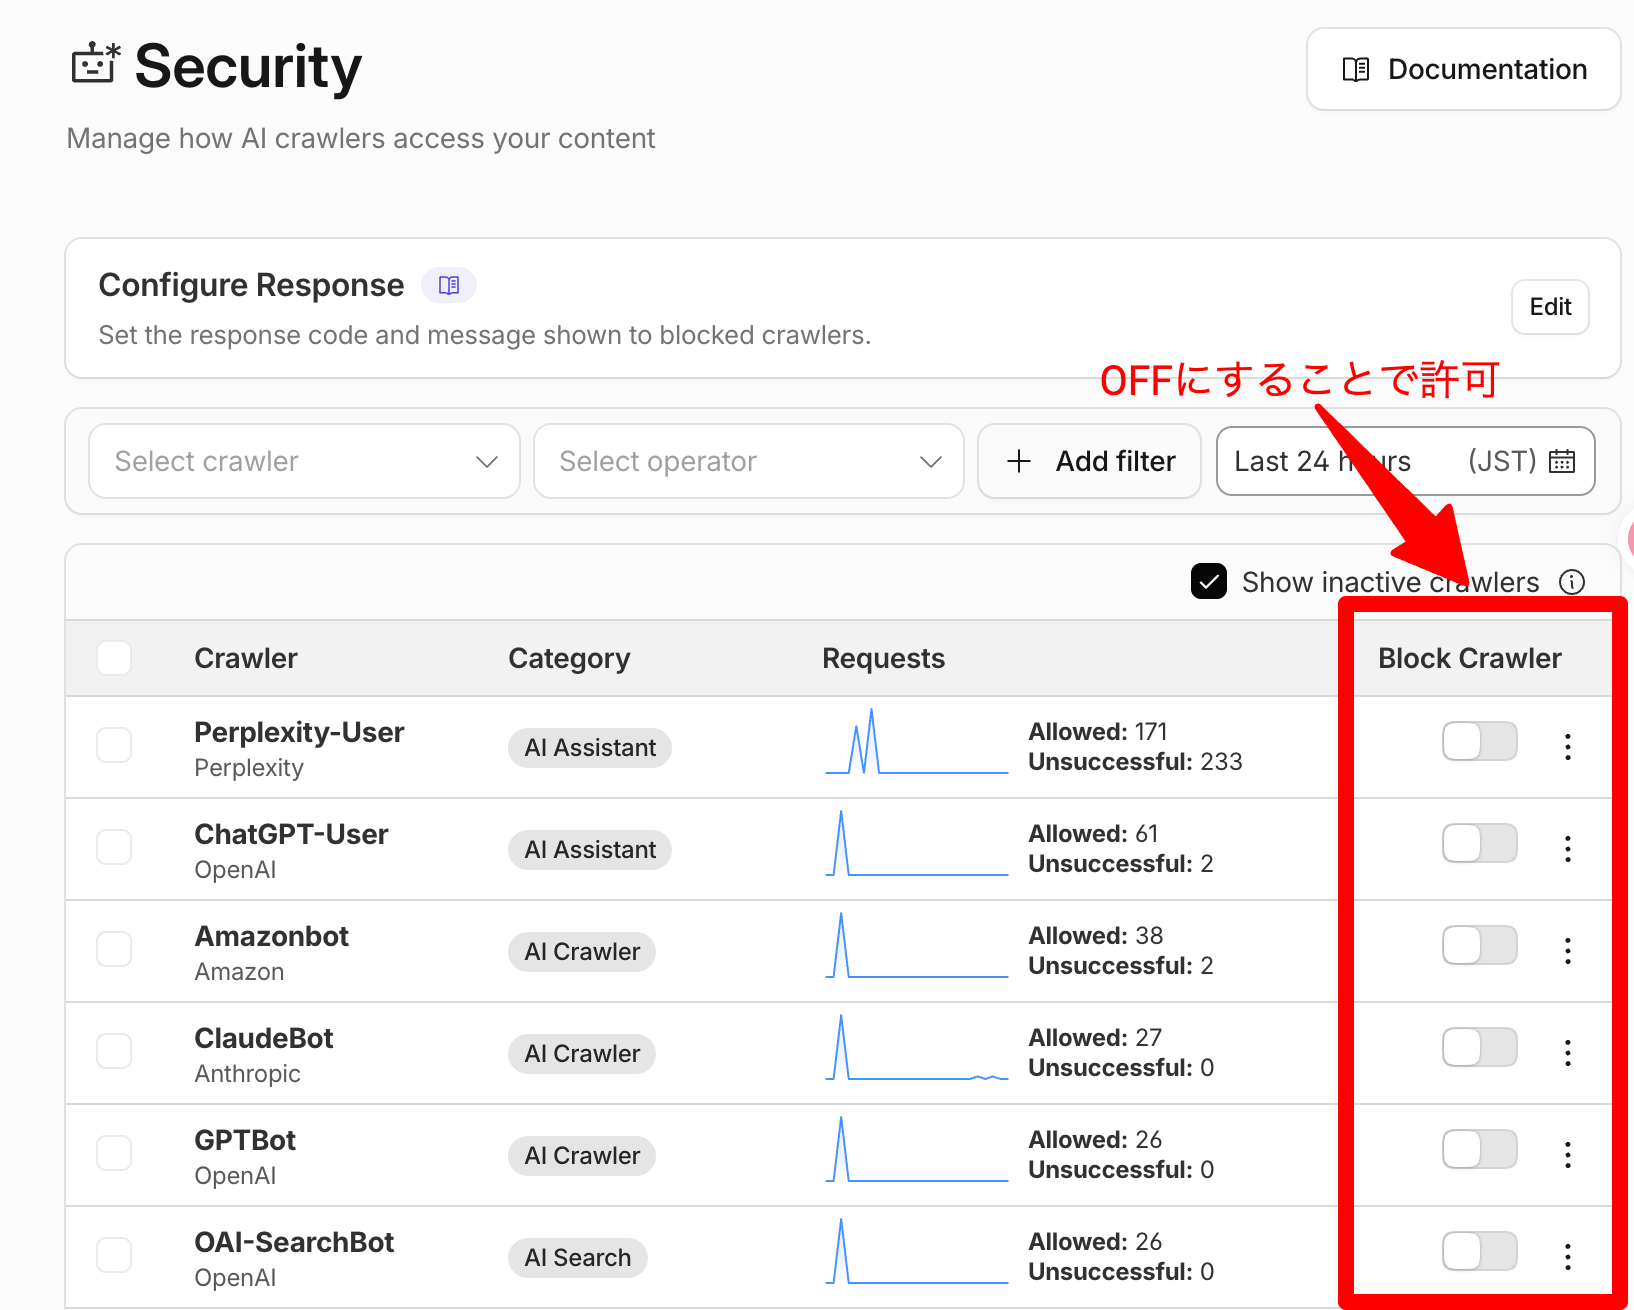
Task: Open more options menu for Perplexity-User
Action: (x=1567, y=747)
